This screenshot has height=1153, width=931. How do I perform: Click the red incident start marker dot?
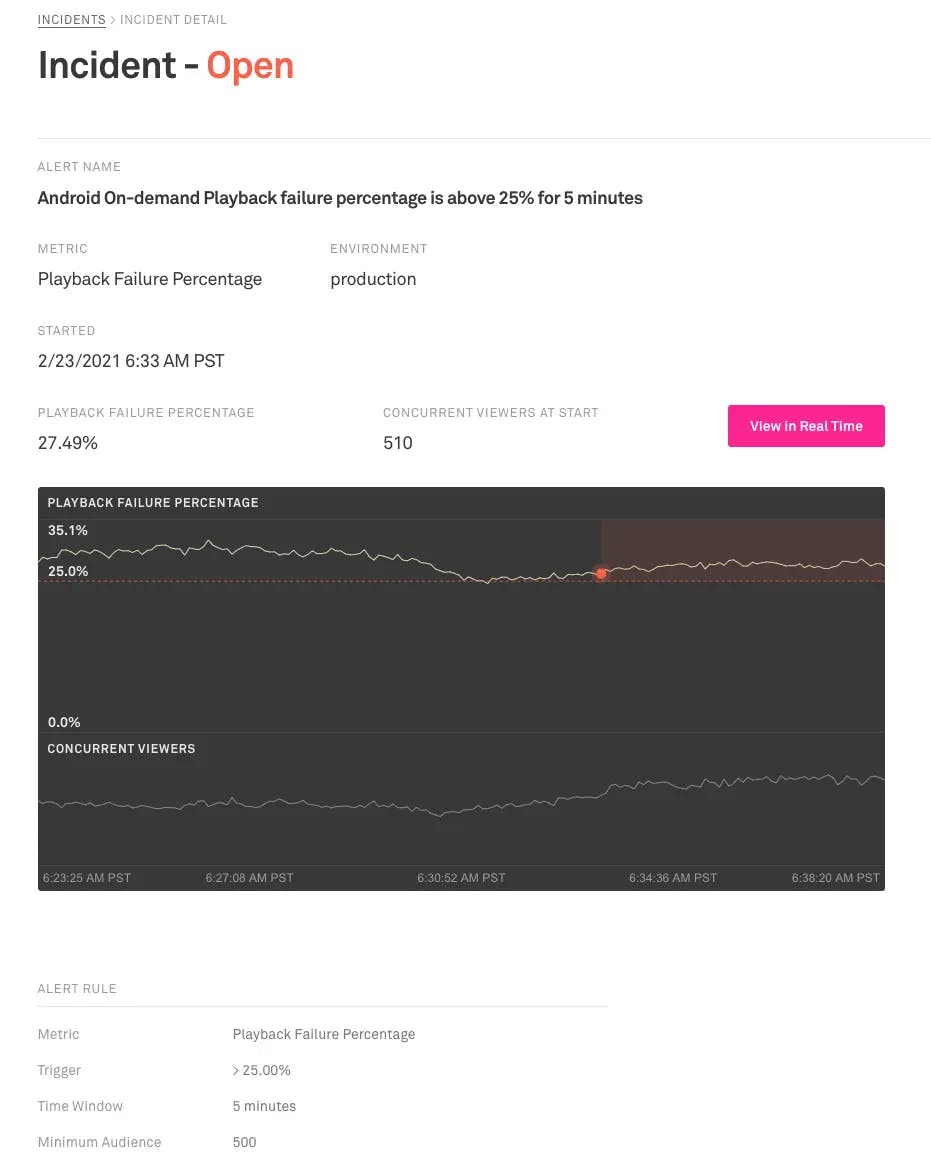(x=601, y=574)
